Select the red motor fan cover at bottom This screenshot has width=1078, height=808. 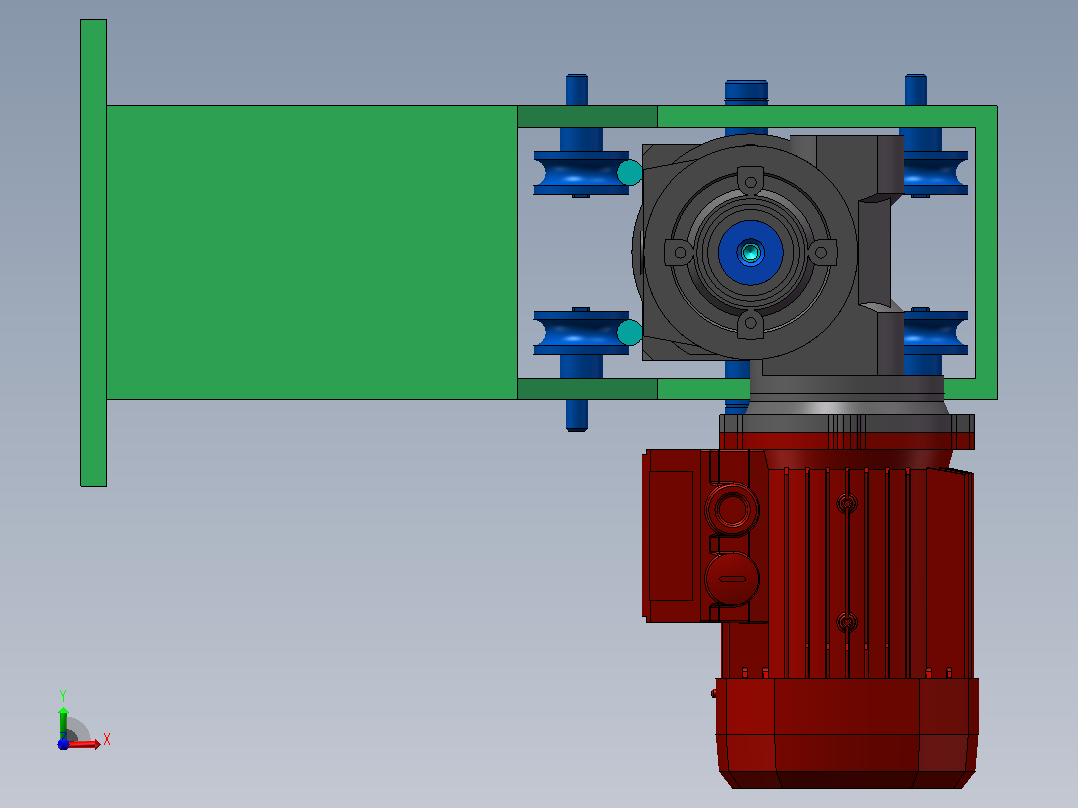click(847, 733)
